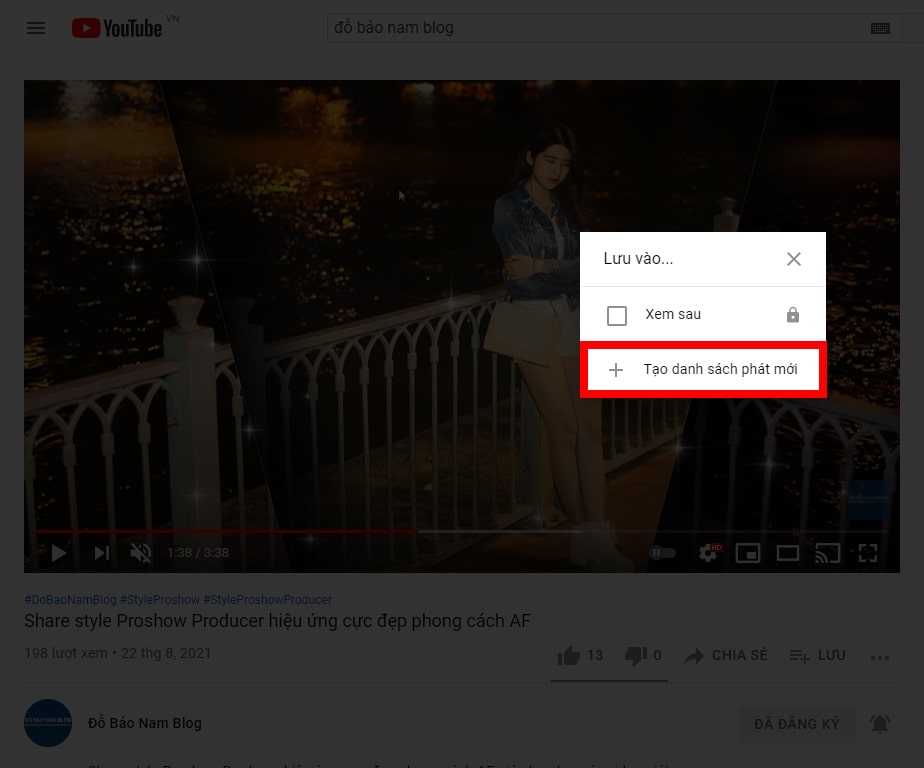924x768 pixels.
Task: Switch to theater mode
Action: pyautogui.click(x=788, y=553)
